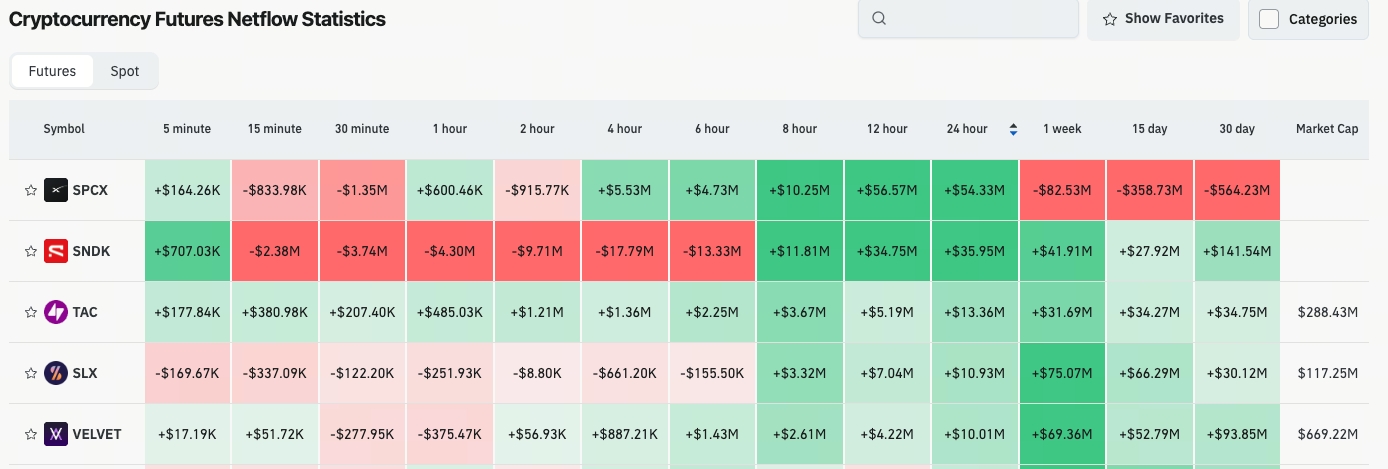
Task: Favorite SPCX with its star icon
Action: point(31,190)
